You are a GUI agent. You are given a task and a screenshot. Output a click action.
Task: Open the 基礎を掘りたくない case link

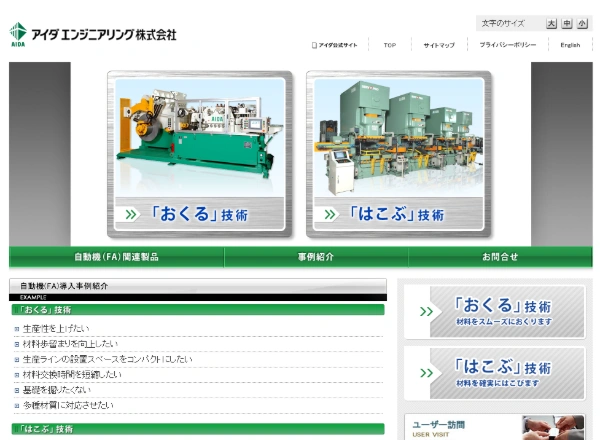tap(57, 390)
